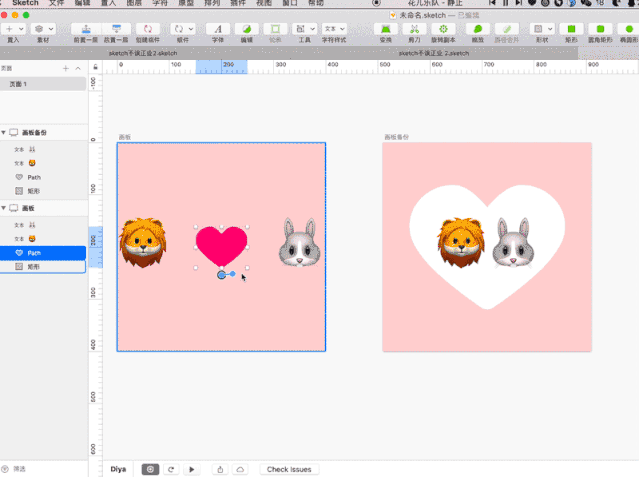
Task: Open the 文件 file menu
Action: click(57, 3)
